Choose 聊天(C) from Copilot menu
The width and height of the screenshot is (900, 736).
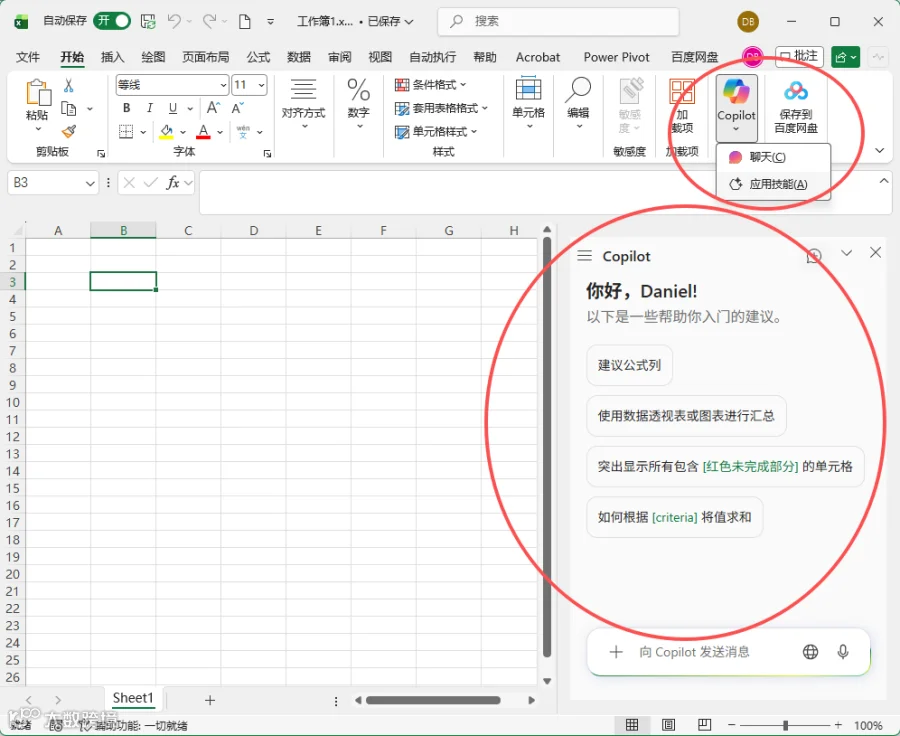pos(773,157)
